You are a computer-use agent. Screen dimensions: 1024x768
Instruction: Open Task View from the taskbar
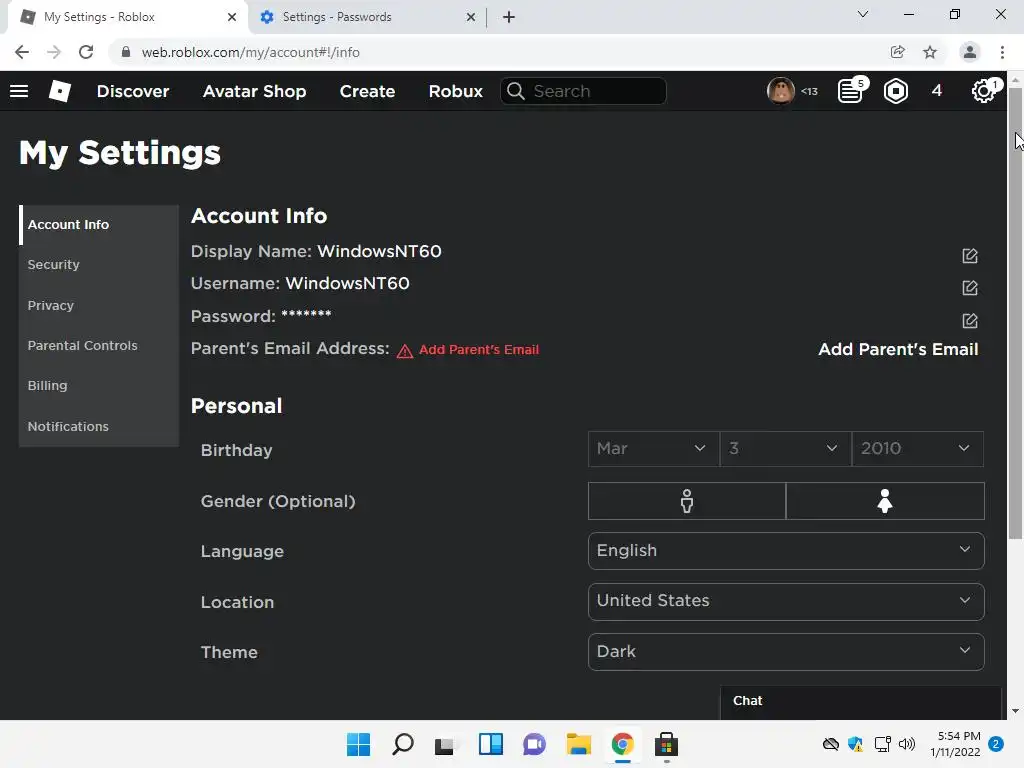tap(446, 744)
